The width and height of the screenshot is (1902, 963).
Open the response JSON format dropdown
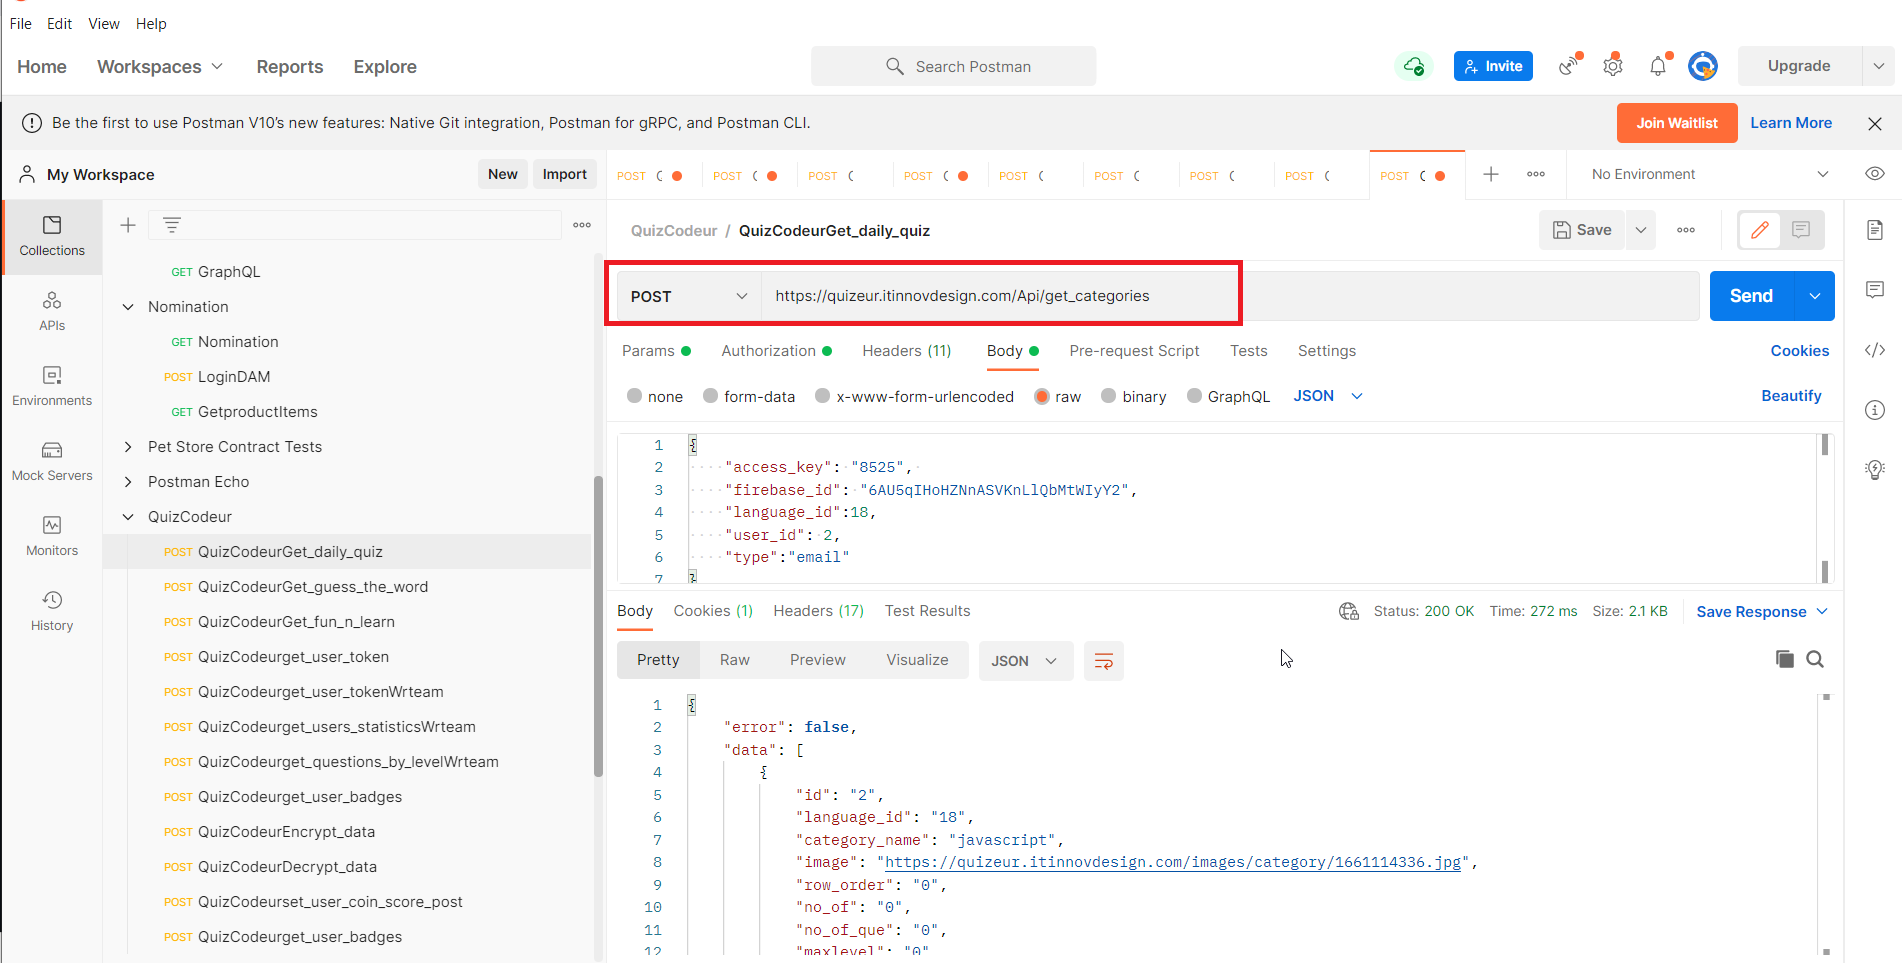[x=1025, y=661]
